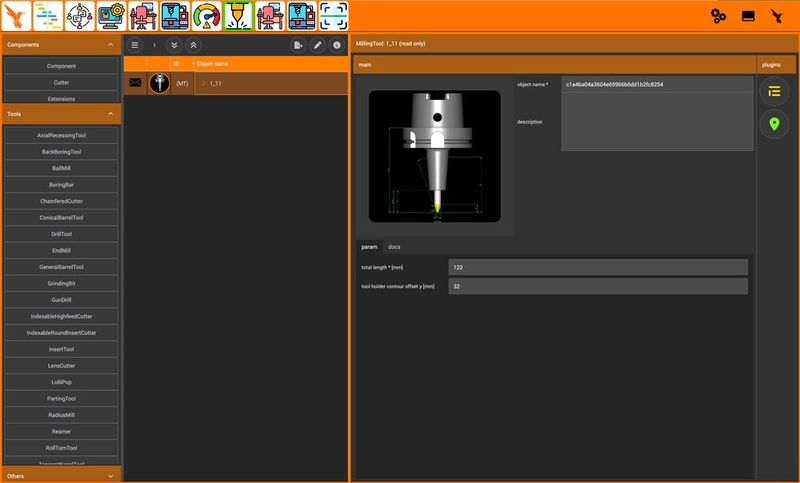Select EndMill tool type
Image resolution: width=800 pixels, height=483 pixels.
click(61, 250)
